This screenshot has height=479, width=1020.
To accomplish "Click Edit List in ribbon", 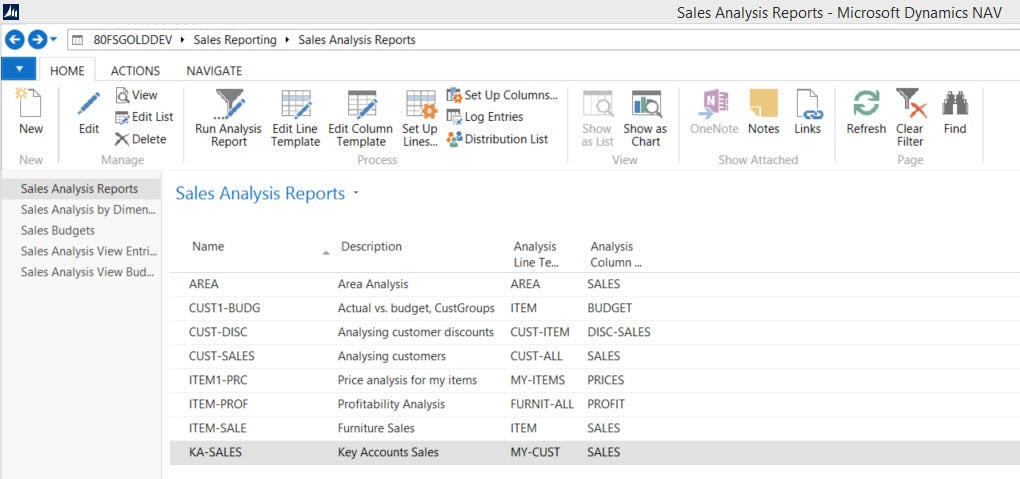I will (144, 117).
